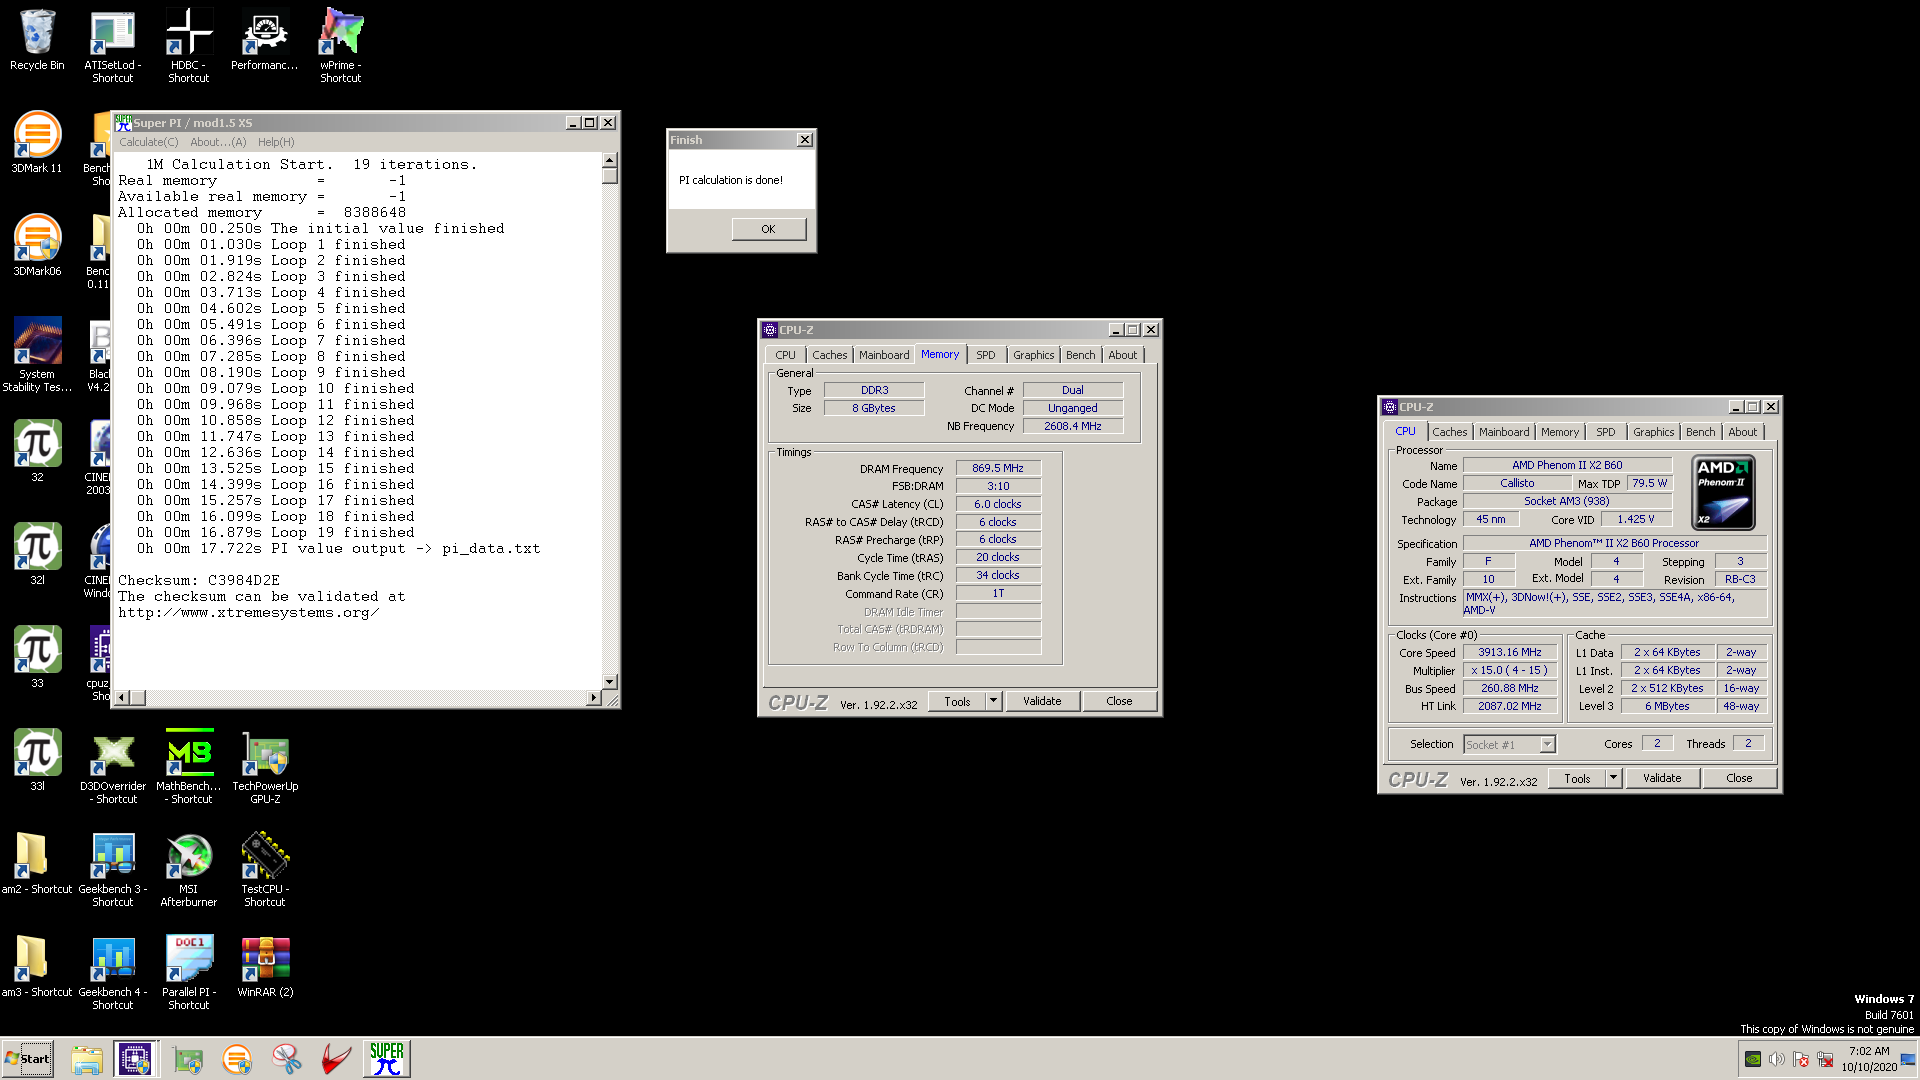Click Close button in right CPU-Z window

1739,778
